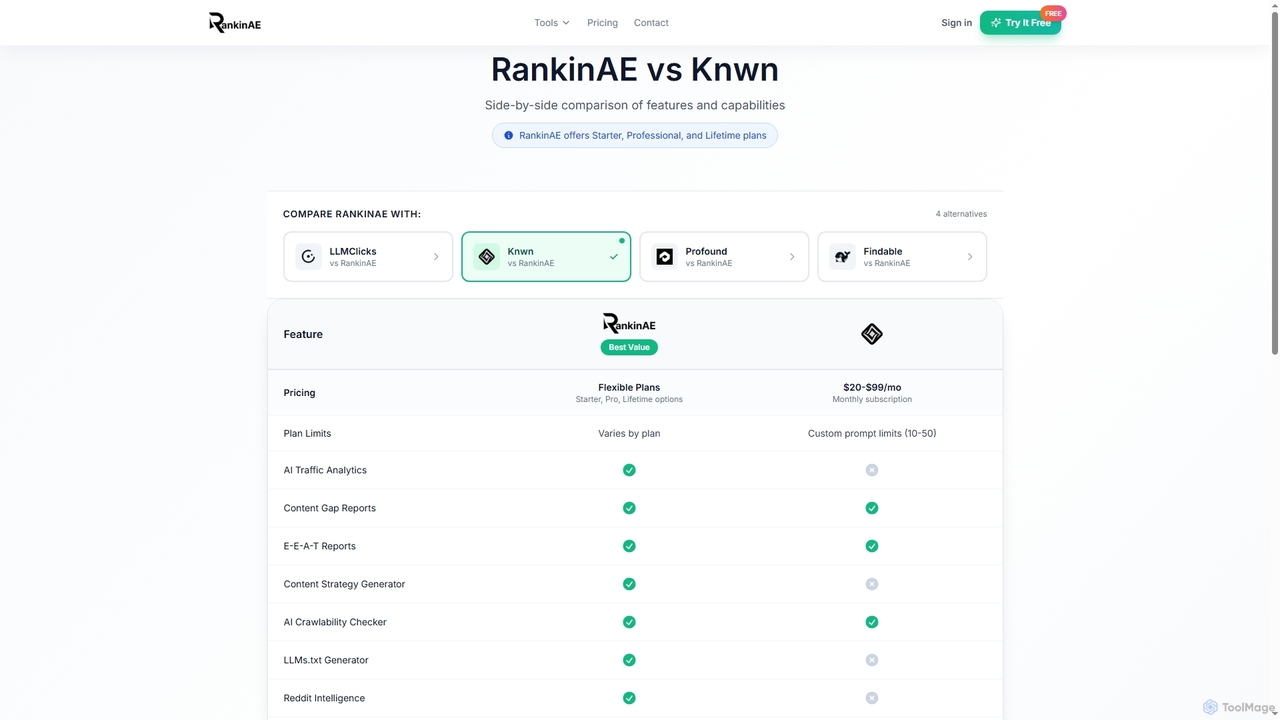The image size is (1280, 720).
Task: Click the Best Value badge
Action: tap(629, 347)
